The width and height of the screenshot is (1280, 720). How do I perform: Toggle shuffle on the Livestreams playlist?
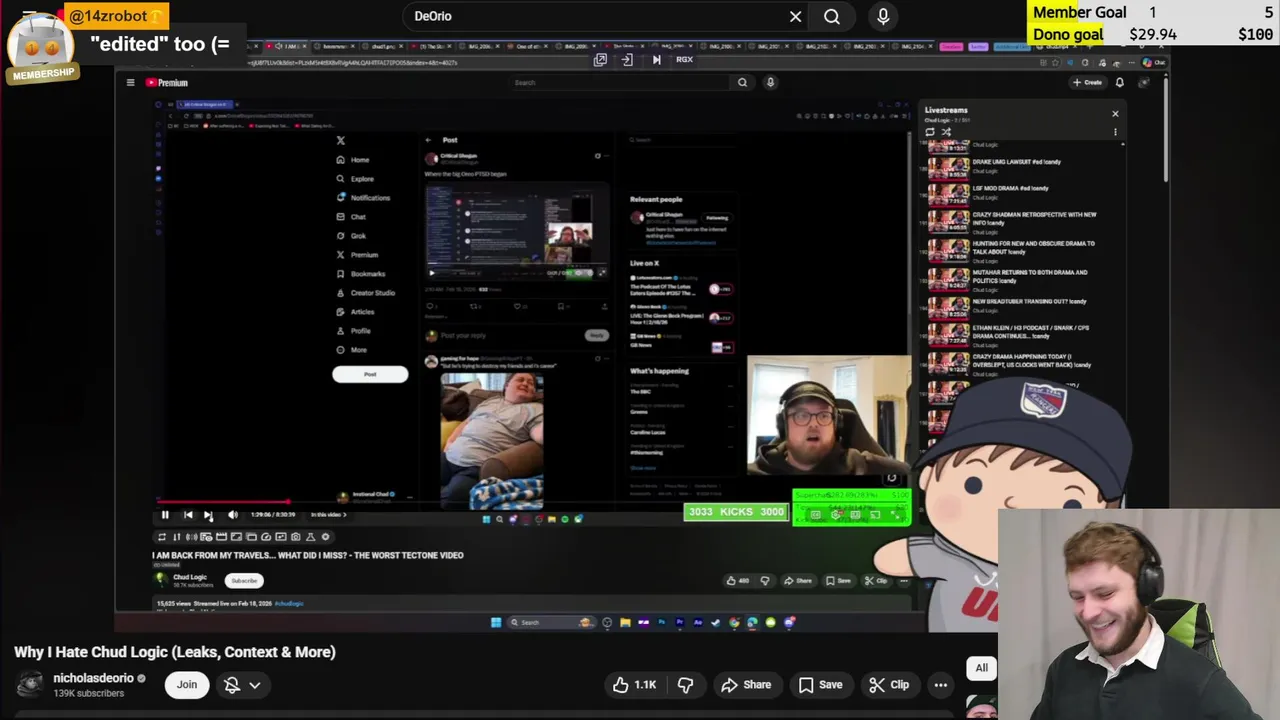coord(946,132)
